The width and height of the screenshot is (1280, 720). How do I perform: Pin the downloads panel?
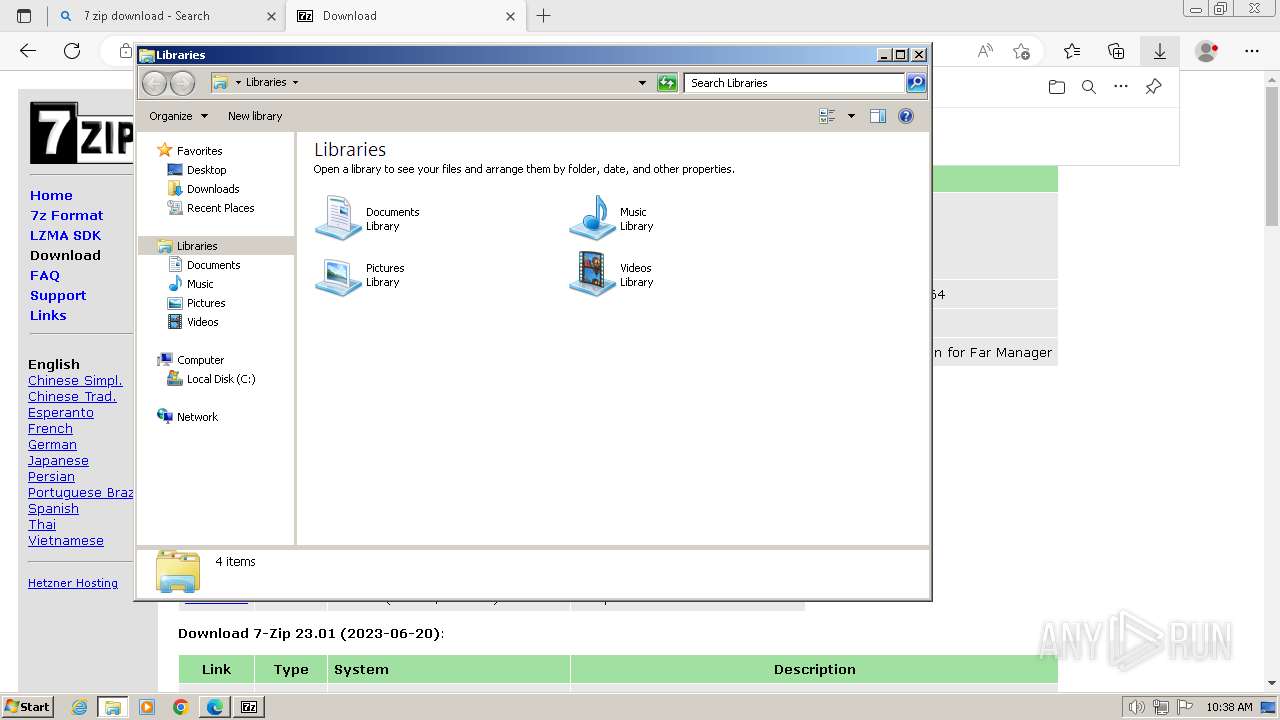tap(1153, 87)
